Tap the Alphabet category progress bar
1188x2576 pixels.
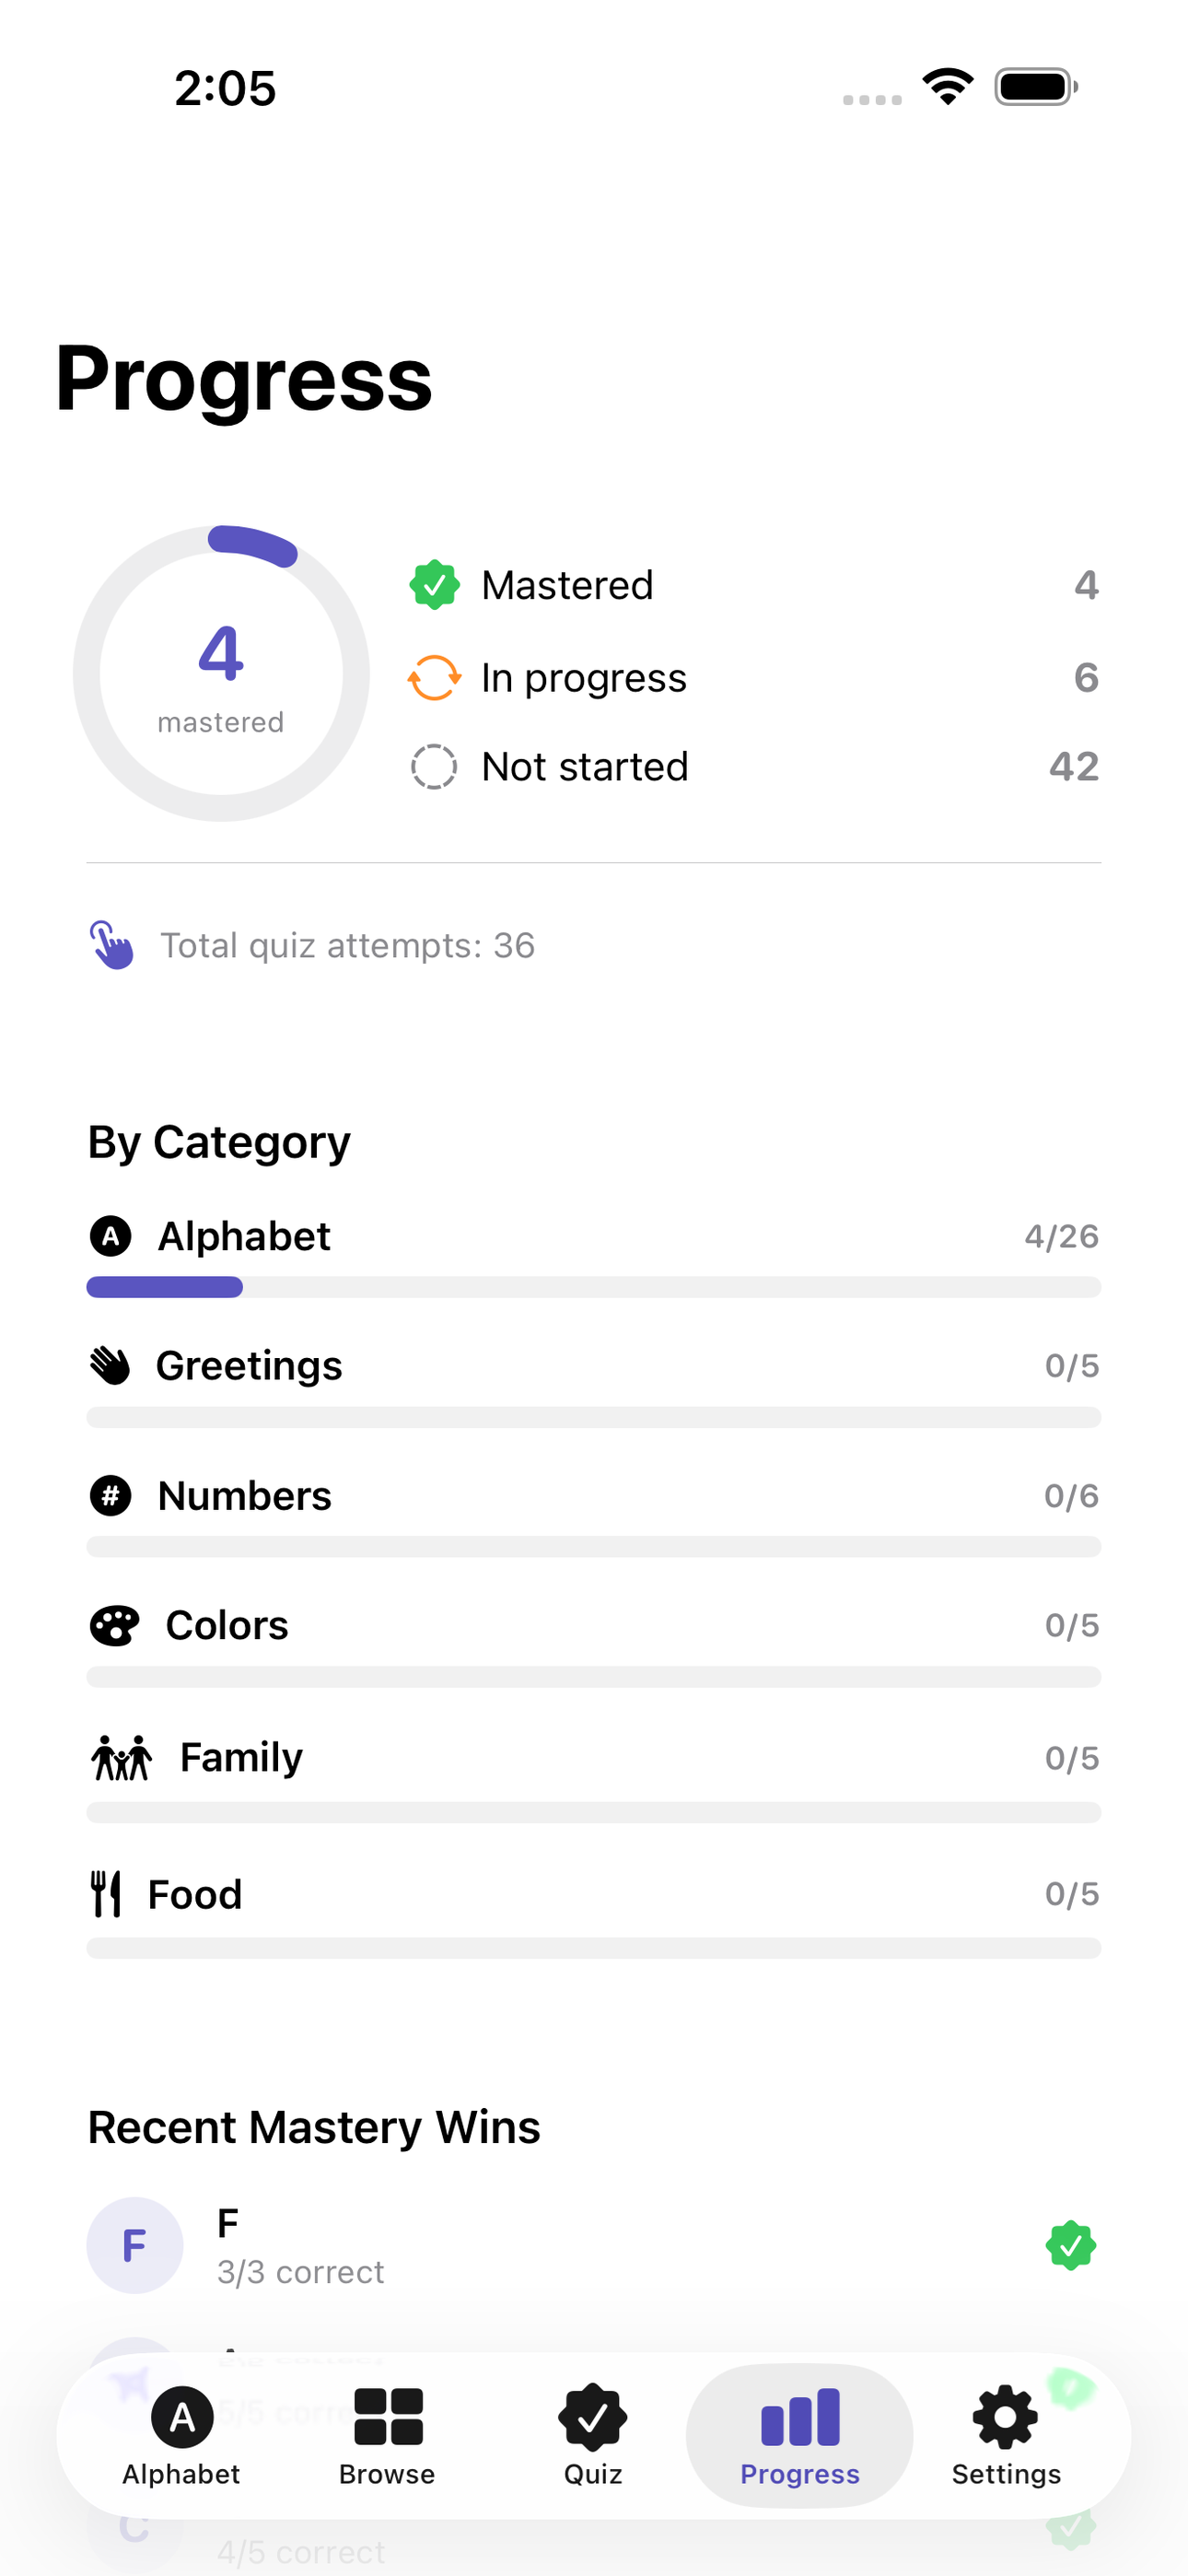pyautogui.click(x=594, y=1287)
